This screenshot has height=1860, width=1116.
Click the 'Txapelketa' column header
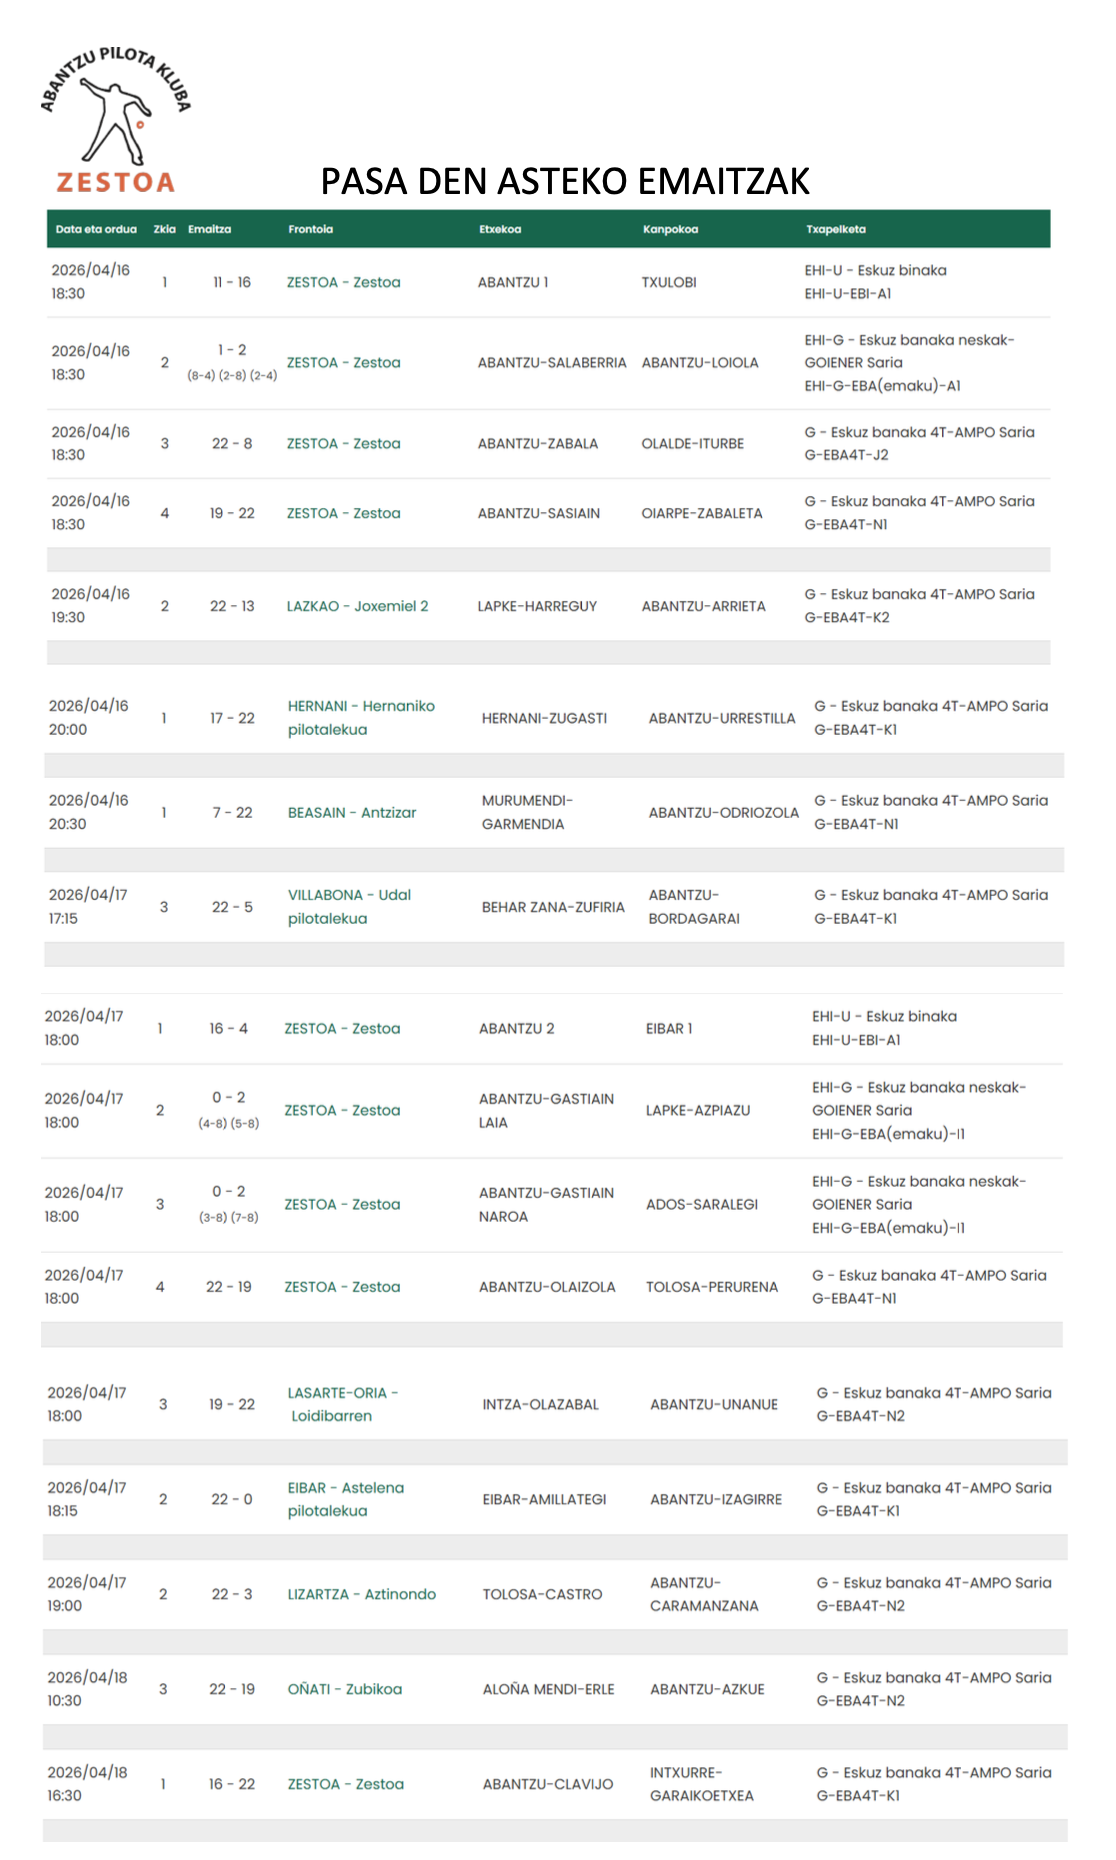coord(835,229)
